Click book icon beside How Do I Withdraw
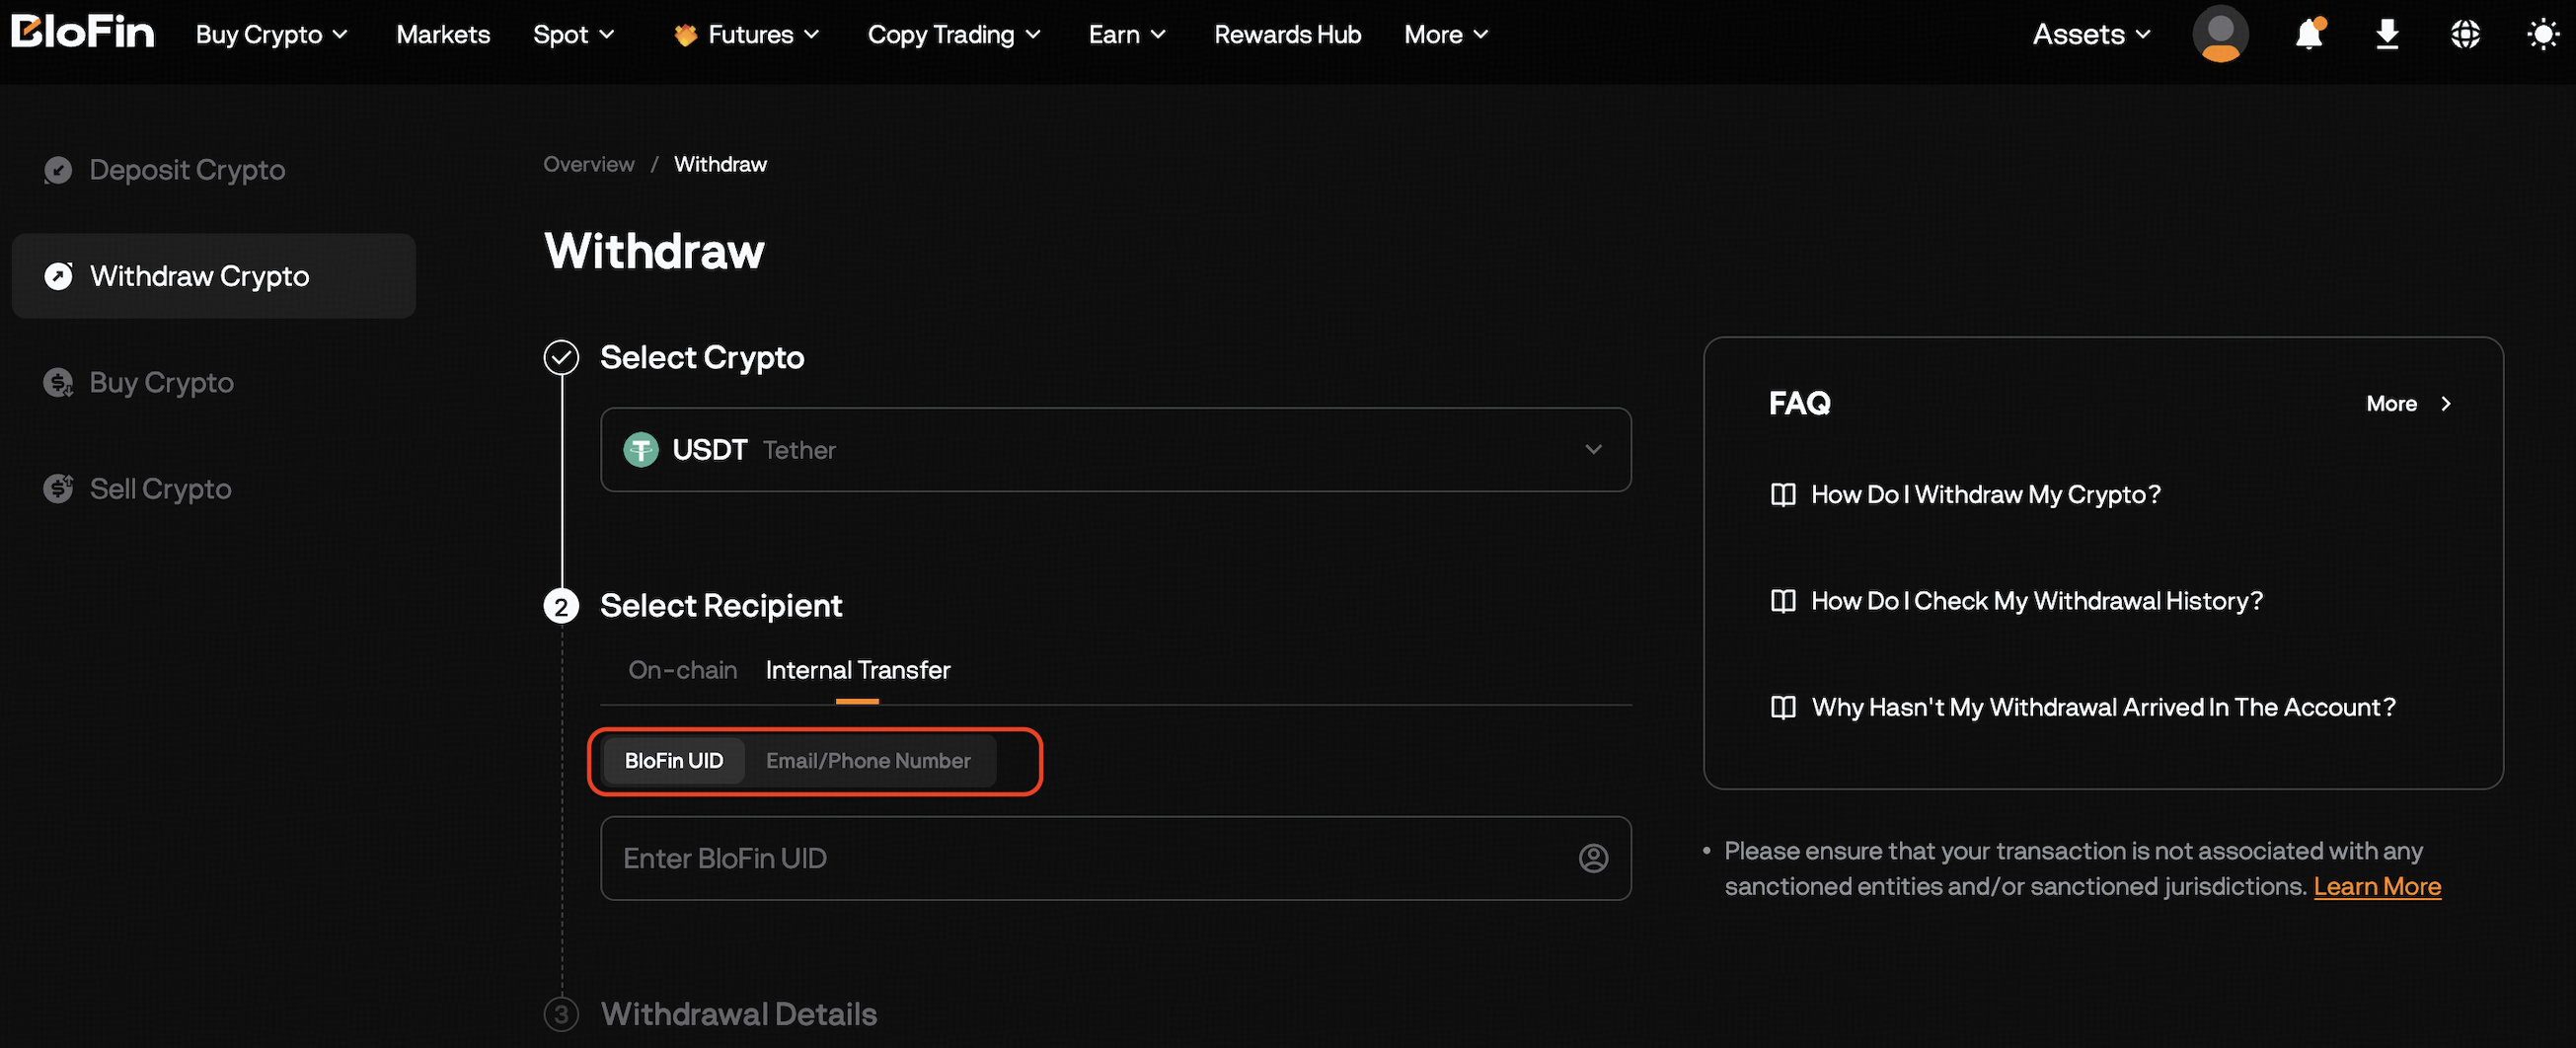This screenshot has width=2576, height=1048. (1783, 495)
